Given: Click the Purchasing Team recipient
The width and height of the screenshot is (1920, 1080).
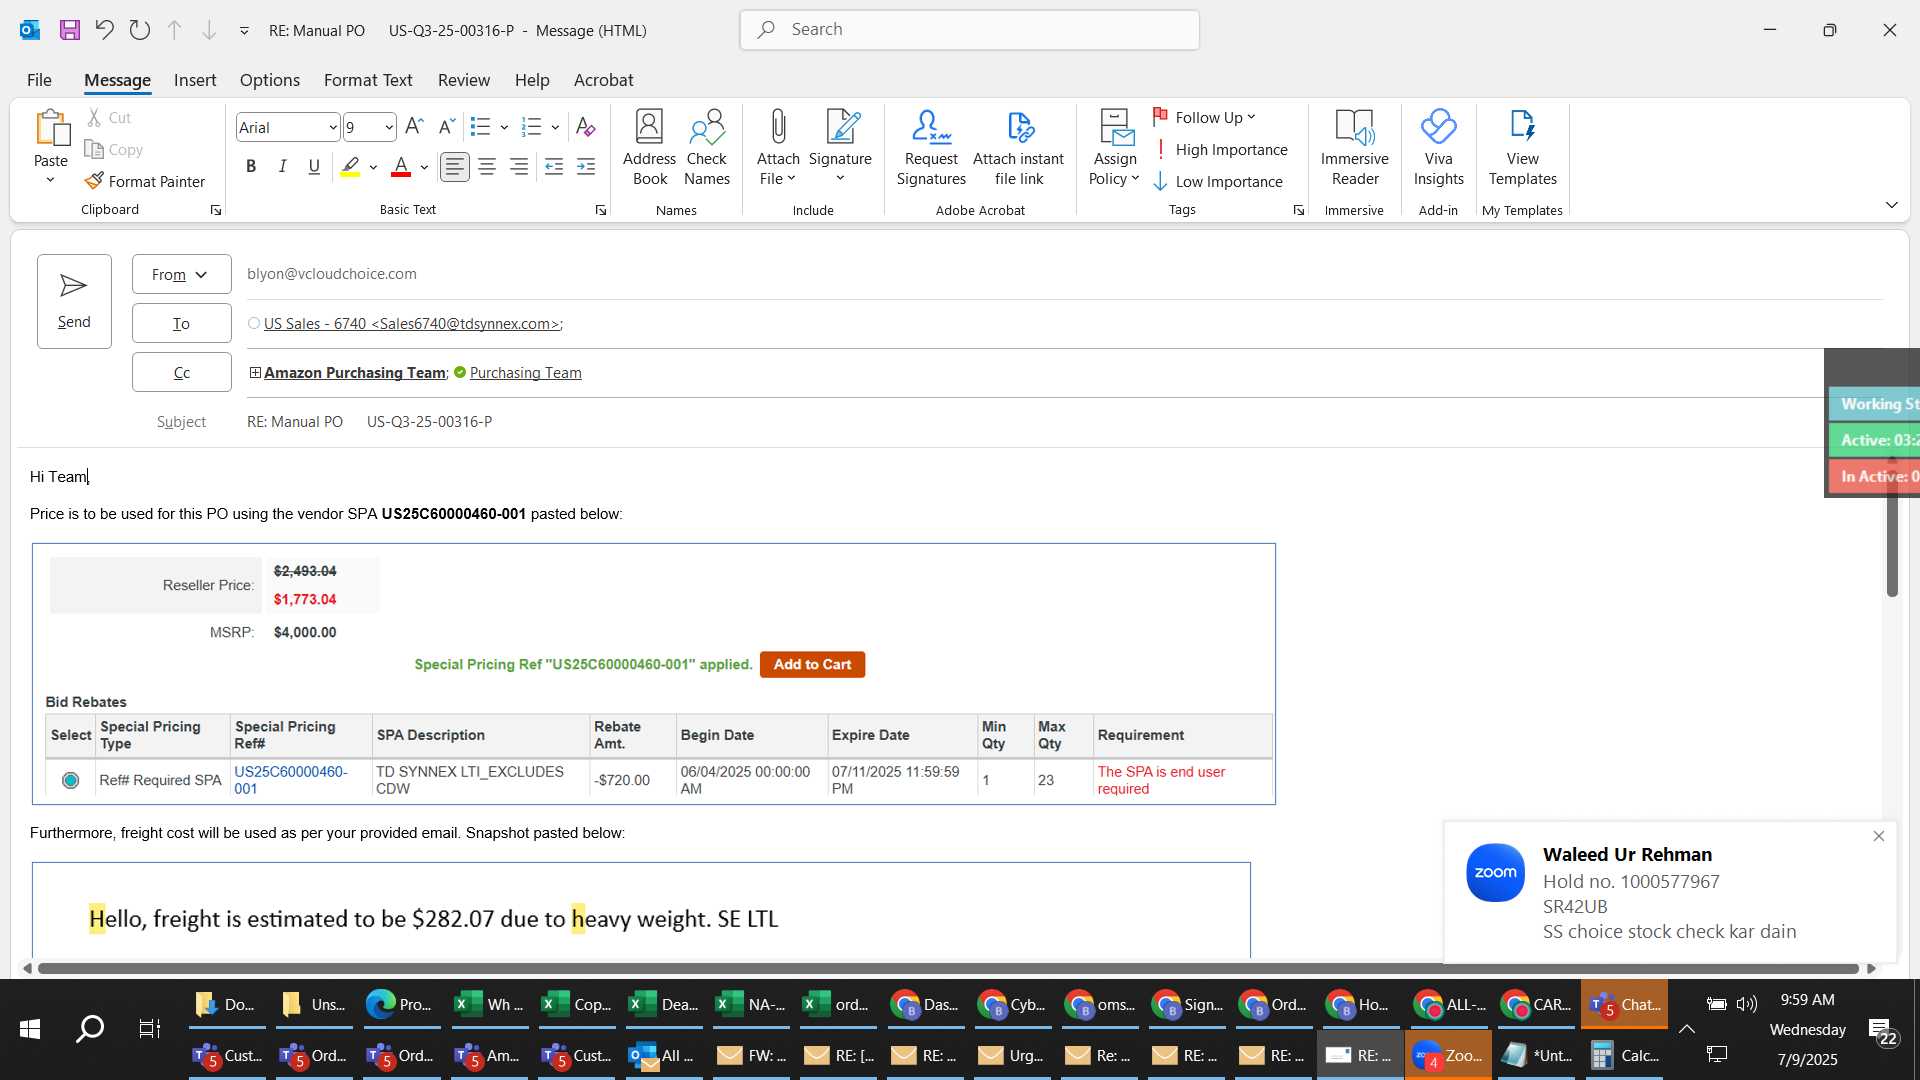Looking at the screenshot, I should (525, 372).
